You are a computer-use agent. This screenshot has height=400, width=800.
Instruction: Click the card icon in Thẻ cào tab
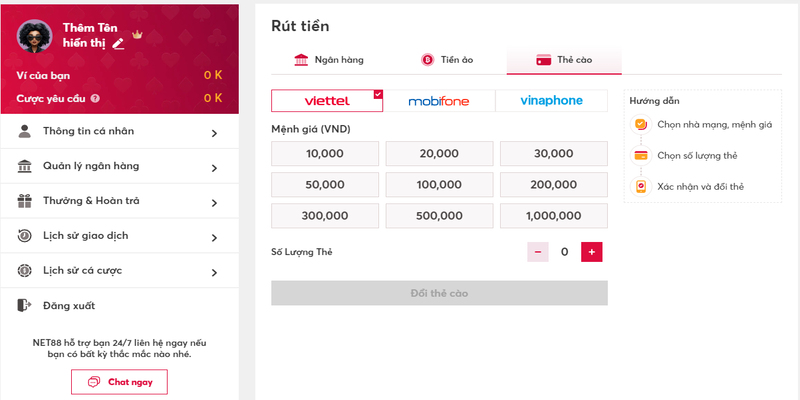[x=543, y=60]
